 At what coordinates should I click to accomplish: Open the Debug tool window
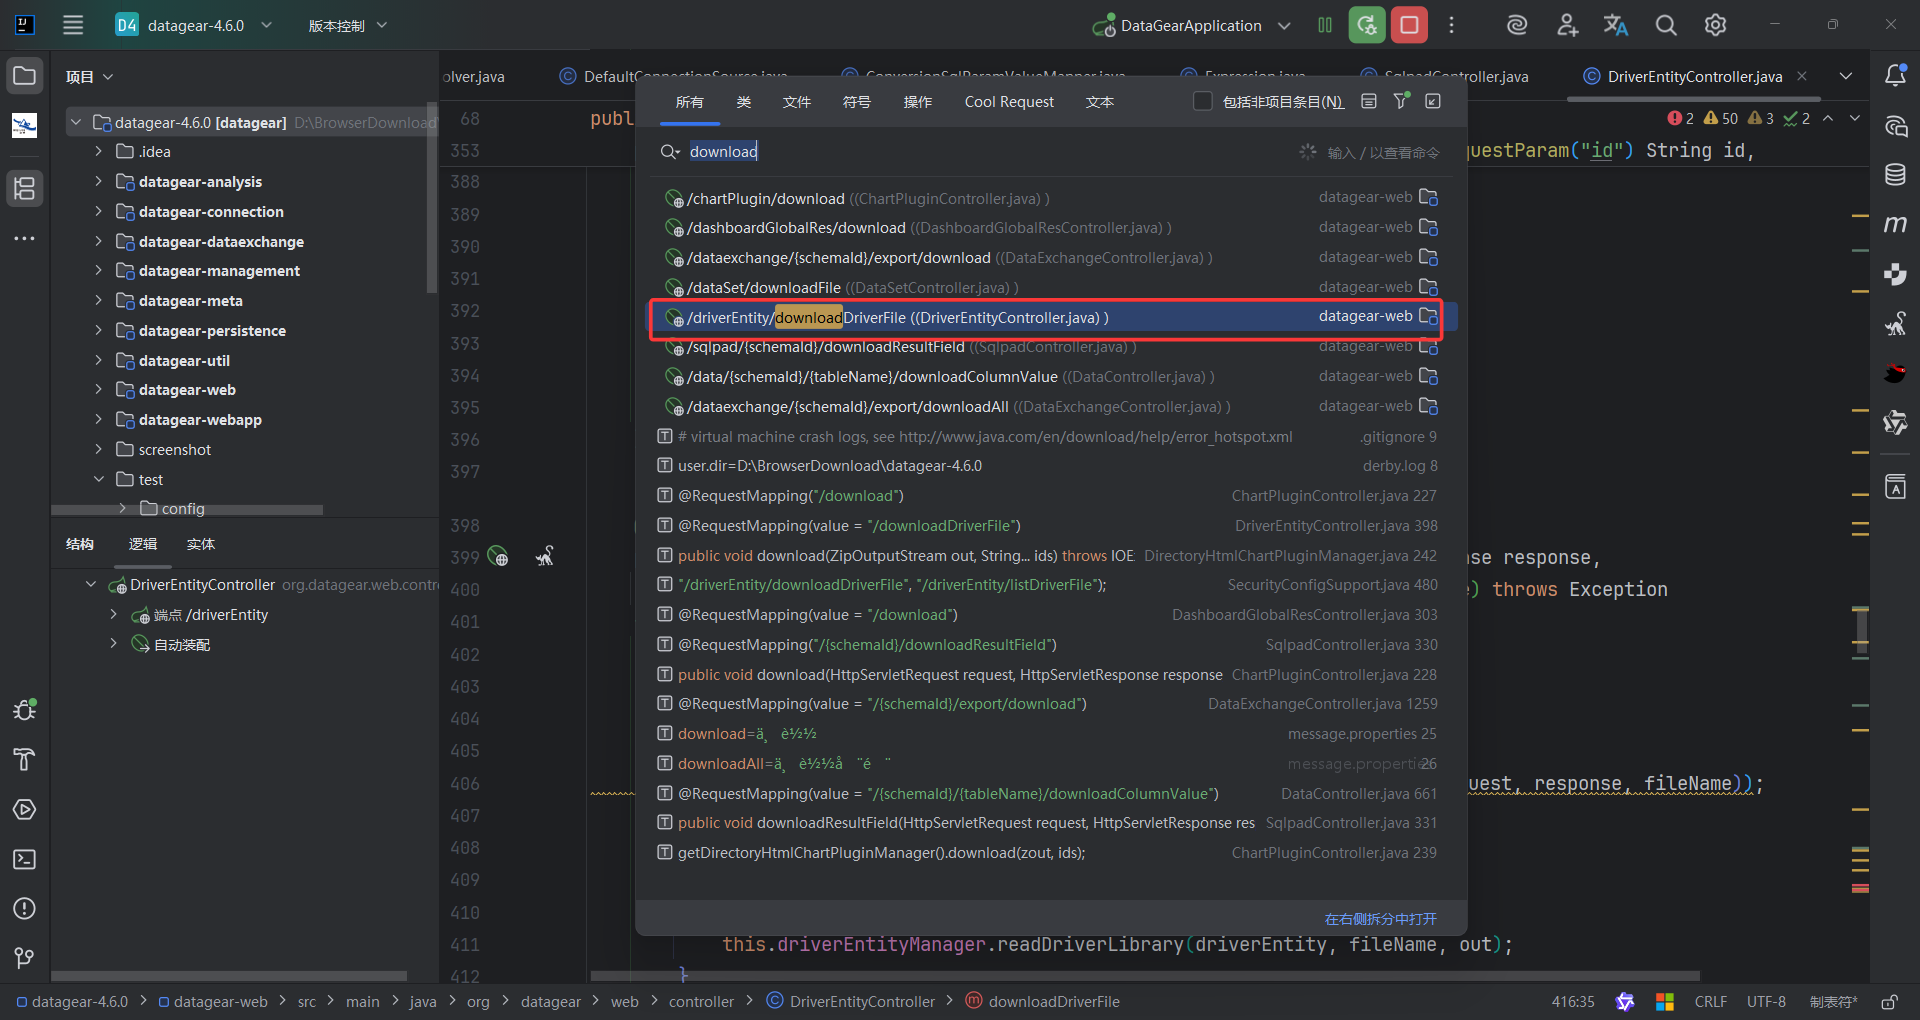(x=25, y=710)
